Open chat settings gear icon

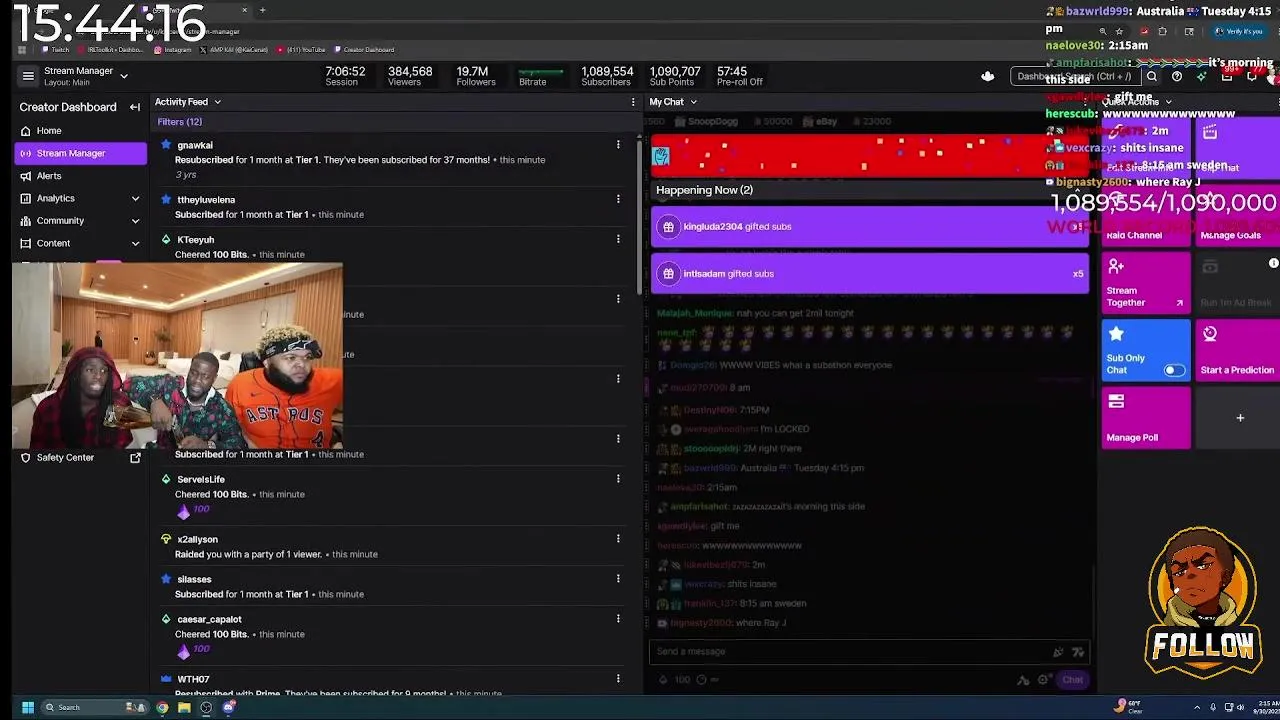(1043, 681)
